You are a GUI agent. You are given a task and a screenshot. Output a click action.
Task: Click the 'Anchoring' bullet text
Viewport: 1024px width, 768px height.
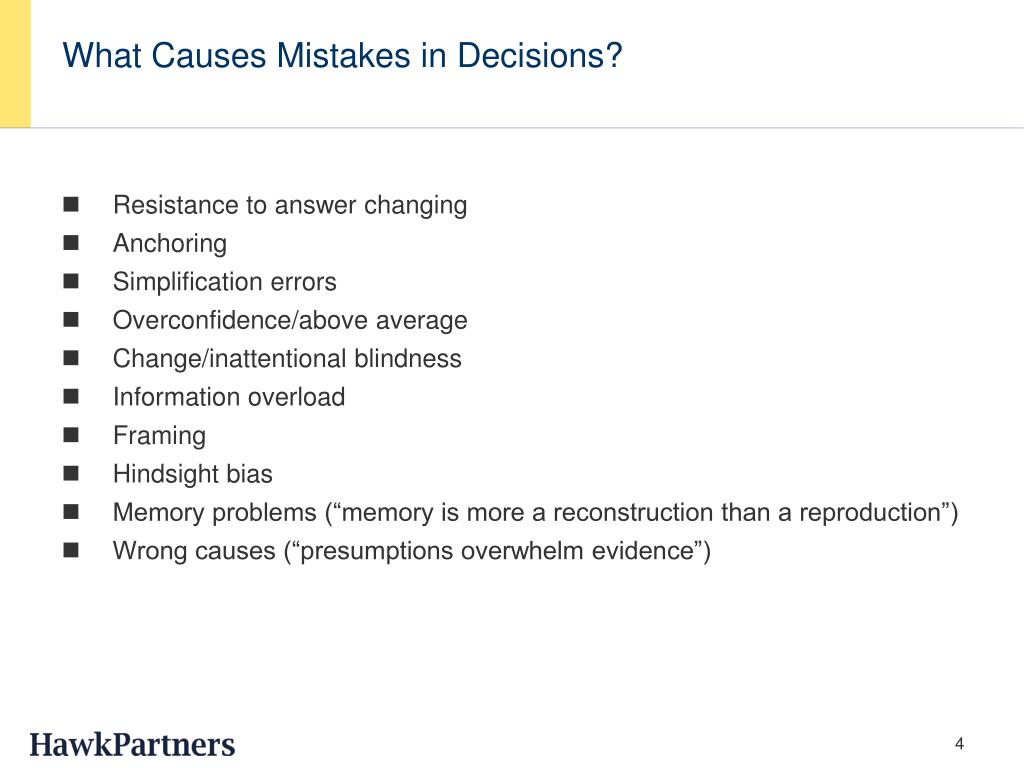tap(170, 244)
